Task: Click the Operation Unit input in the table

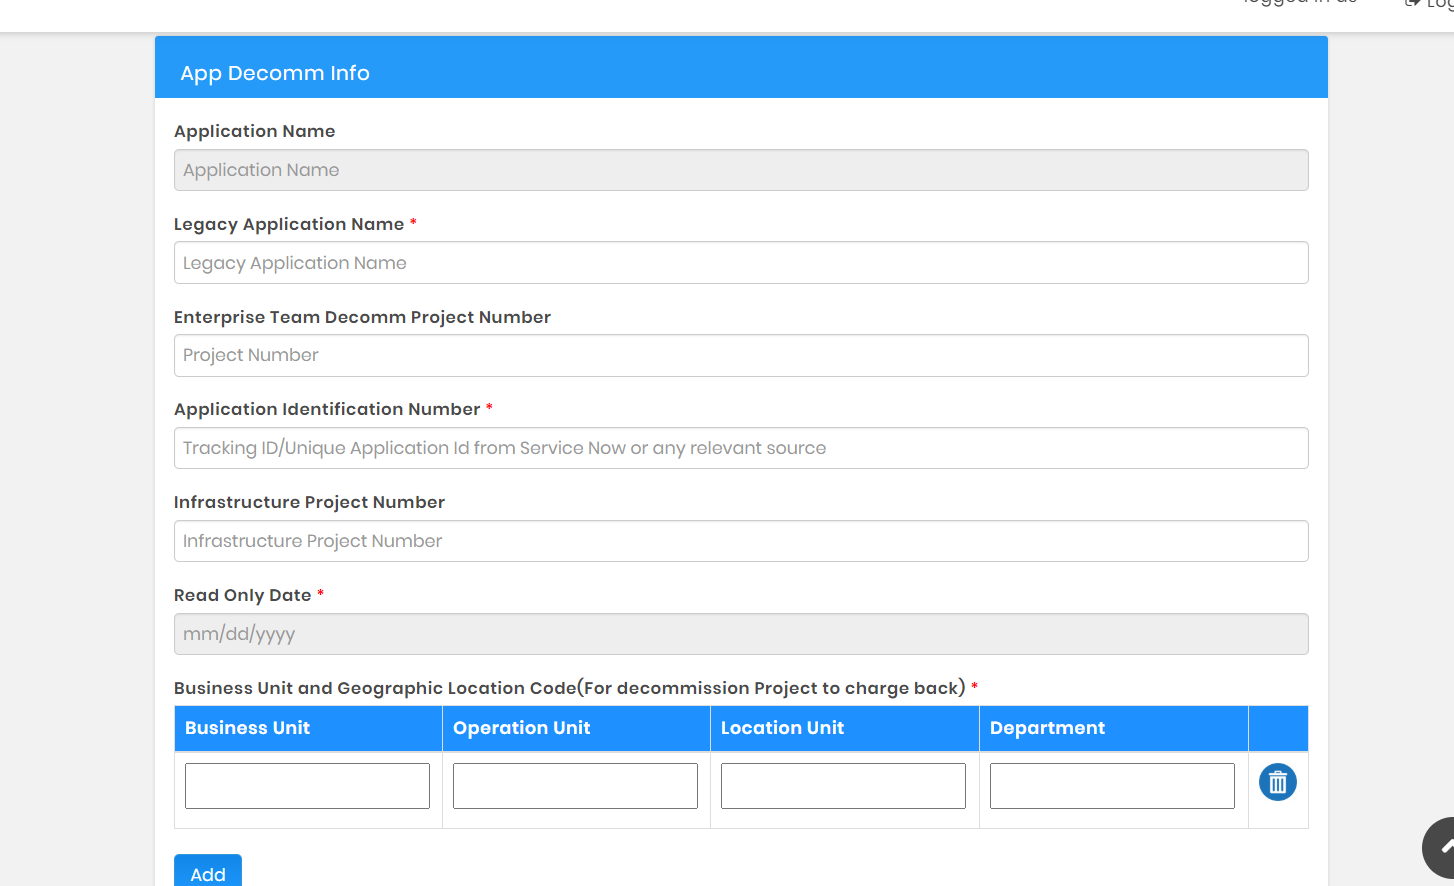Action: [574, 785]
